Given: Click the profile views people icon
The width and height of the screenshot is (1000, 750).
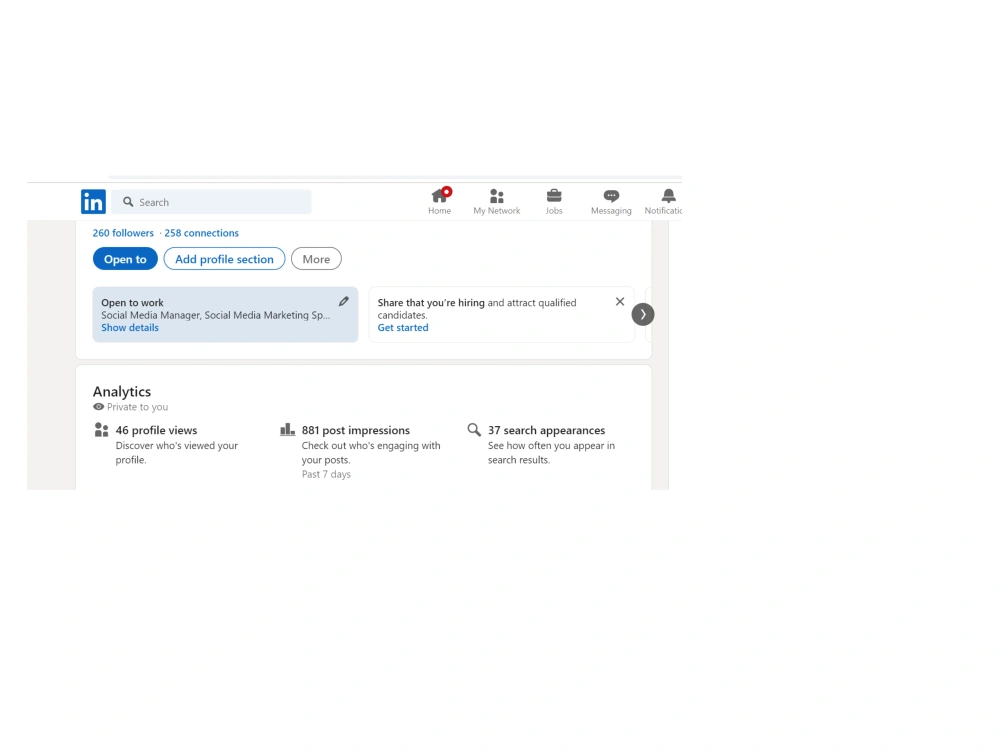Looking at the screenshot, I should pyautogui.click(x=101, y=430).
